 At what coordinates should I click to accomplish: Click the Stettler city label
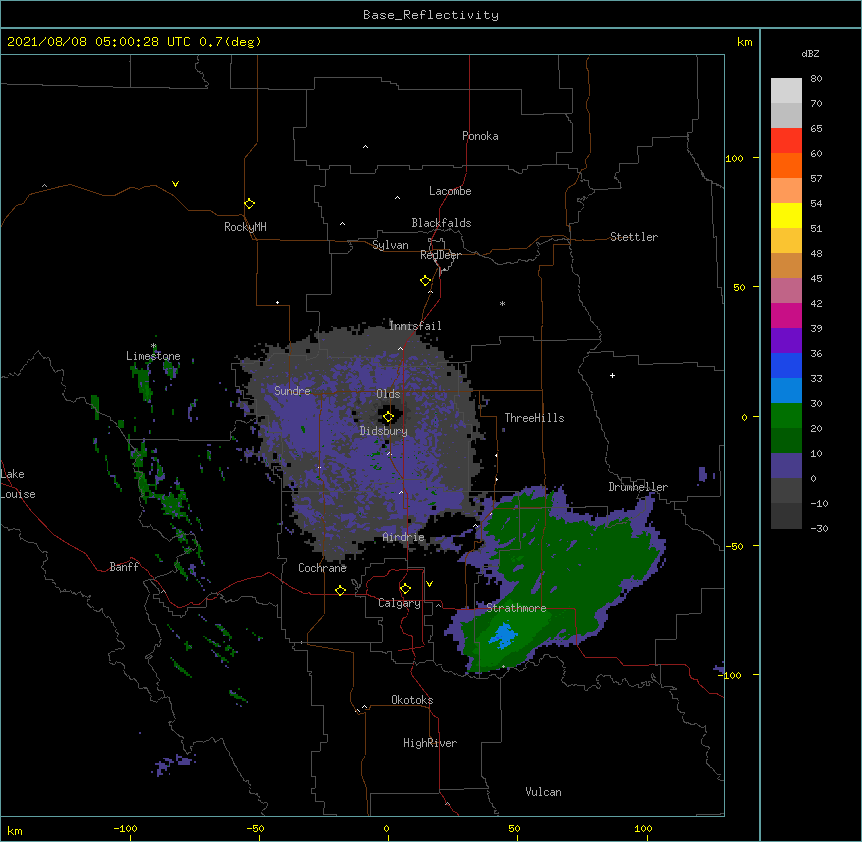pyautogui.click(x=633, y=237)
